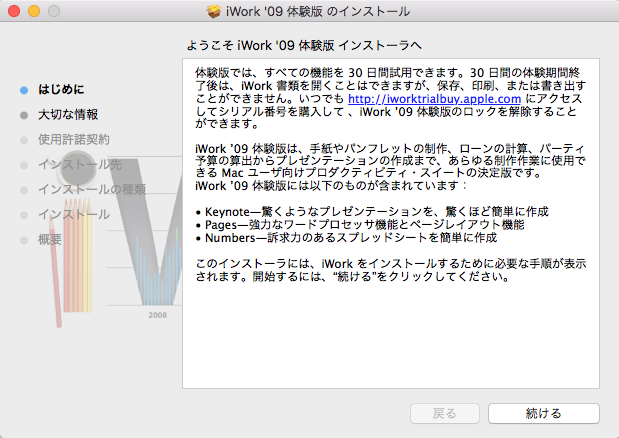Select the インストール先 step in sidebar
This screenshot has width=619, height=438.
[x=80, y=165]
